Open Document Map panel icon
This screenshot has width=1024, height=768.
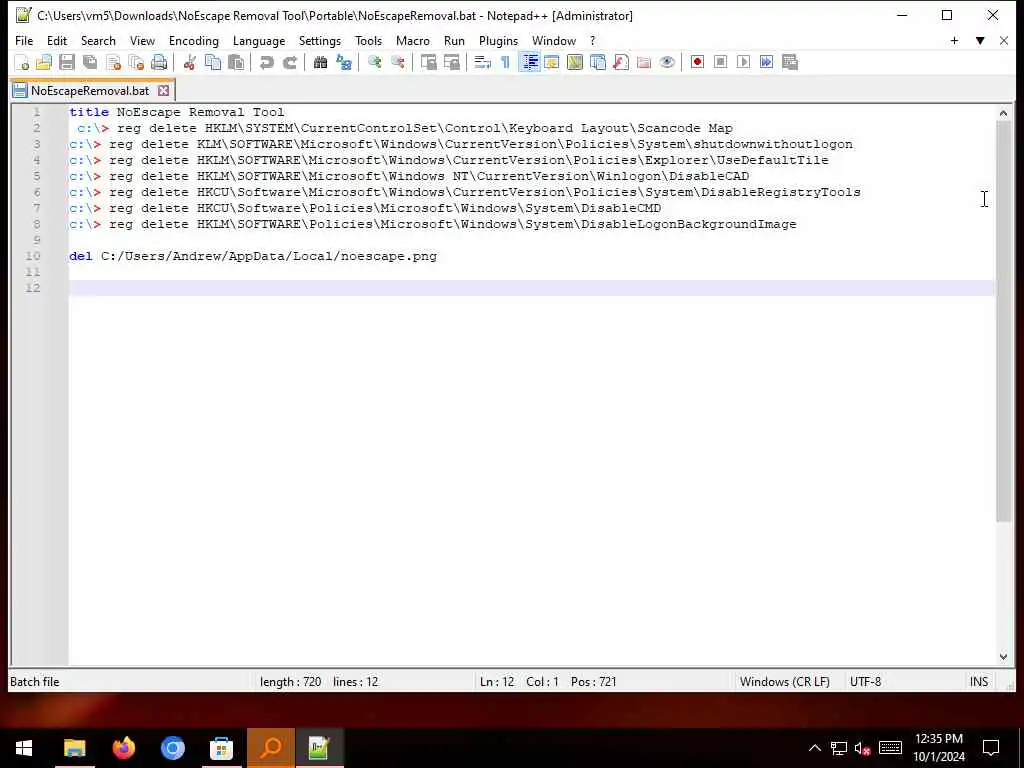pyautogui.click(x=575, y=62)
